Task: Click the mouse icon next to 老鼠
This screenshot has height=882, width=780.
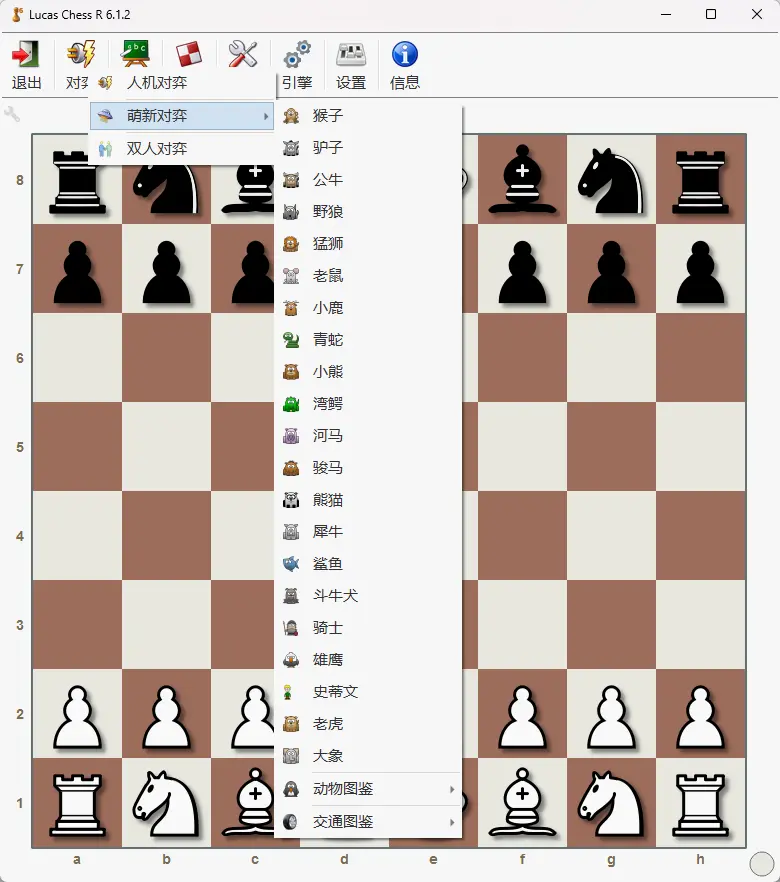Action: [291, 276]
